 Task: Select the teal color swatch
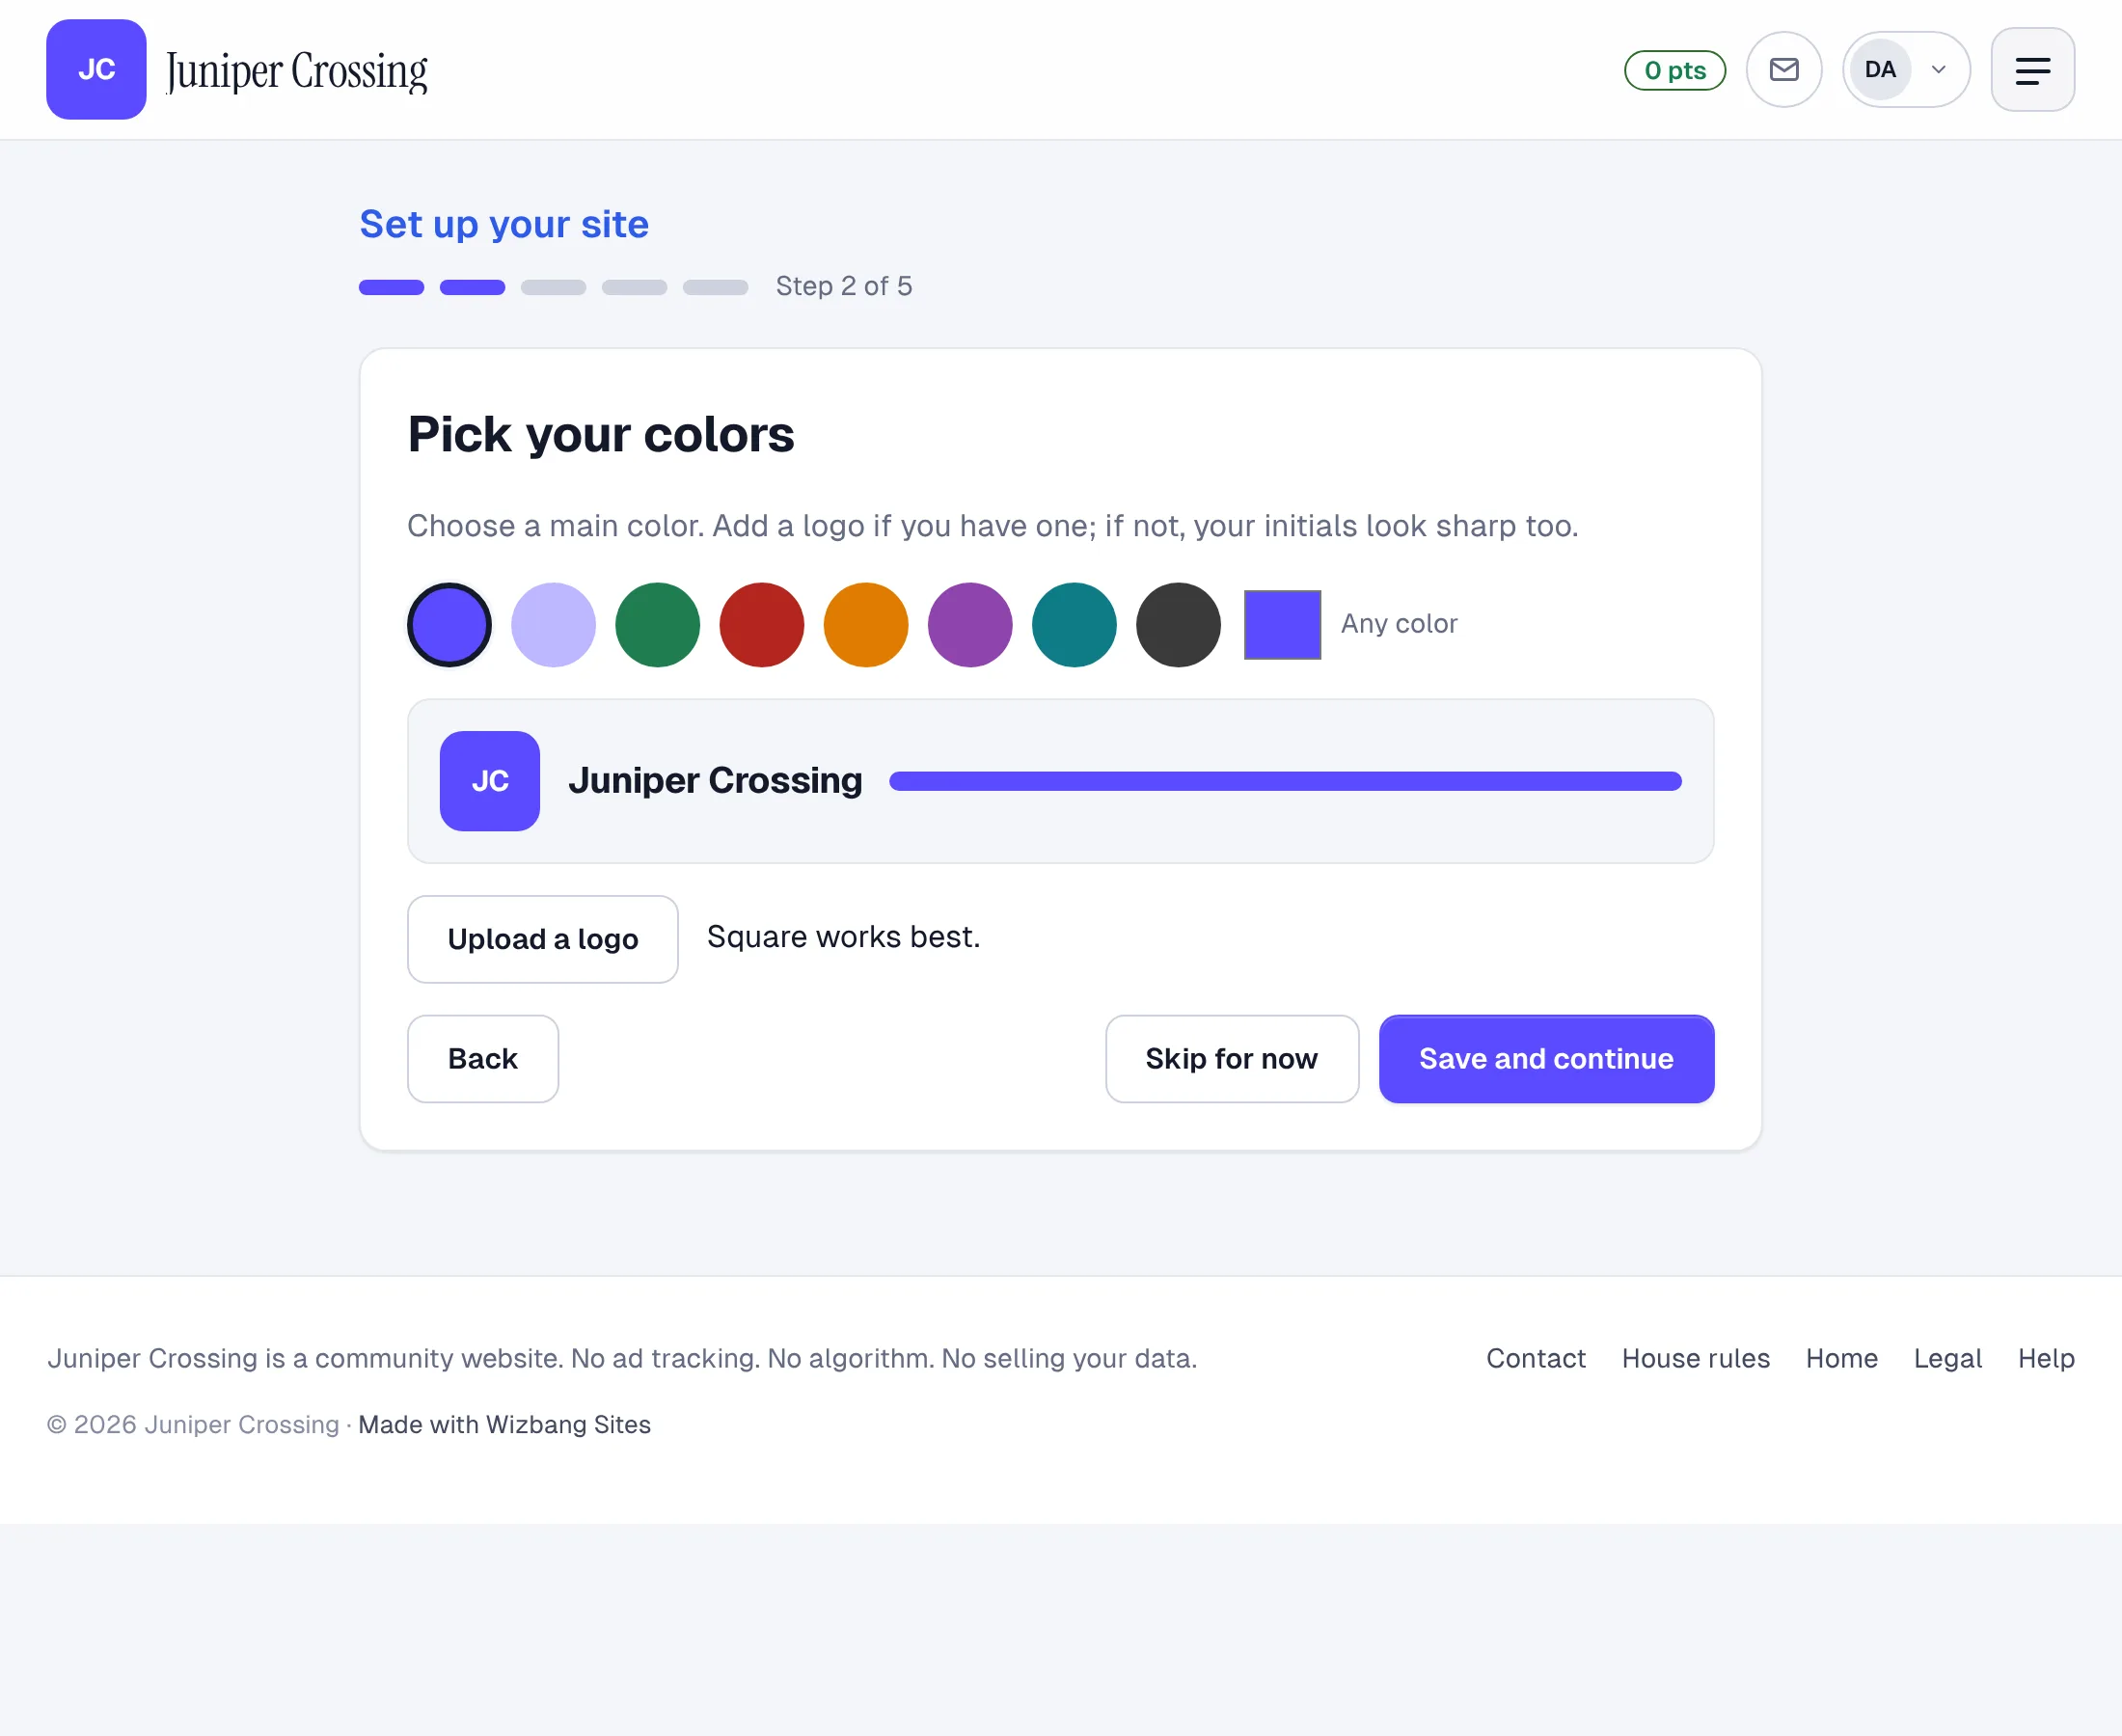point(1073,624)
